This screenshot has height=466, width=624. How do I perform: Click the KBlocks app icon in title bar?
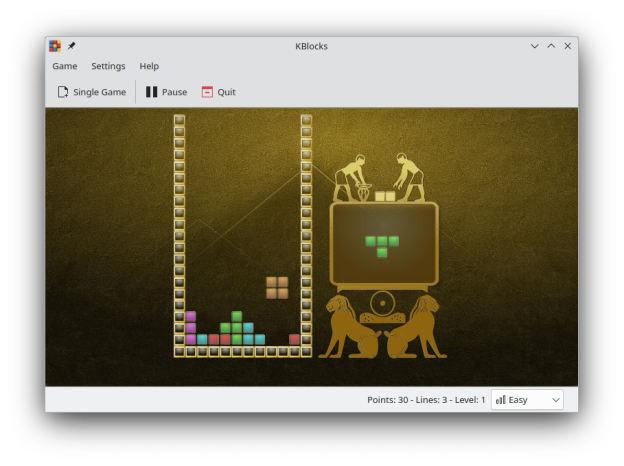(x=55, y=46)
